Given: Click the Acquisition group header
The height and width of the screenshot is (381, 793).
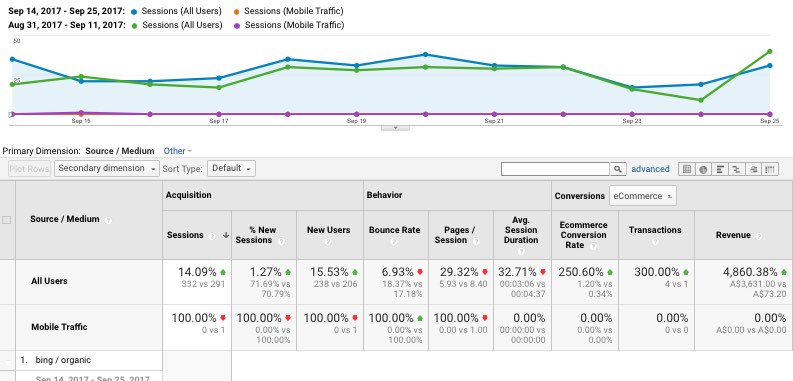Looking at the screenshot, I should 189,195.
